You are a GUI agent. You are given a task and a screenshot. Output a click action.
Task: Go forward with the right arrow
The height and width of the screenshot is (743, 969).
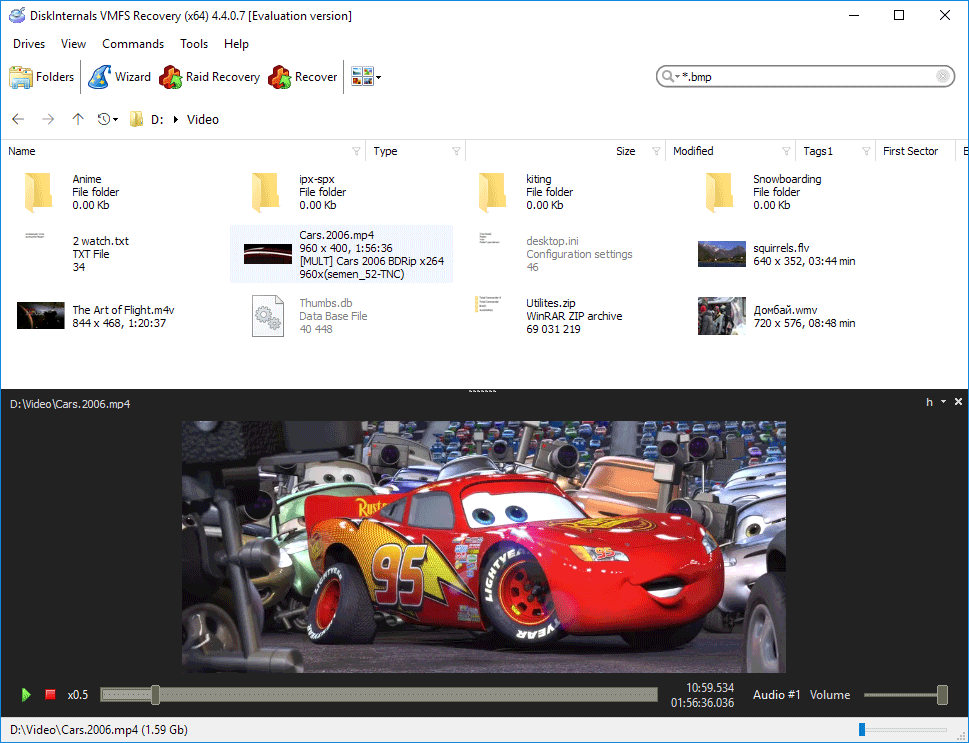pyautogui.click(x=48, y=119)
